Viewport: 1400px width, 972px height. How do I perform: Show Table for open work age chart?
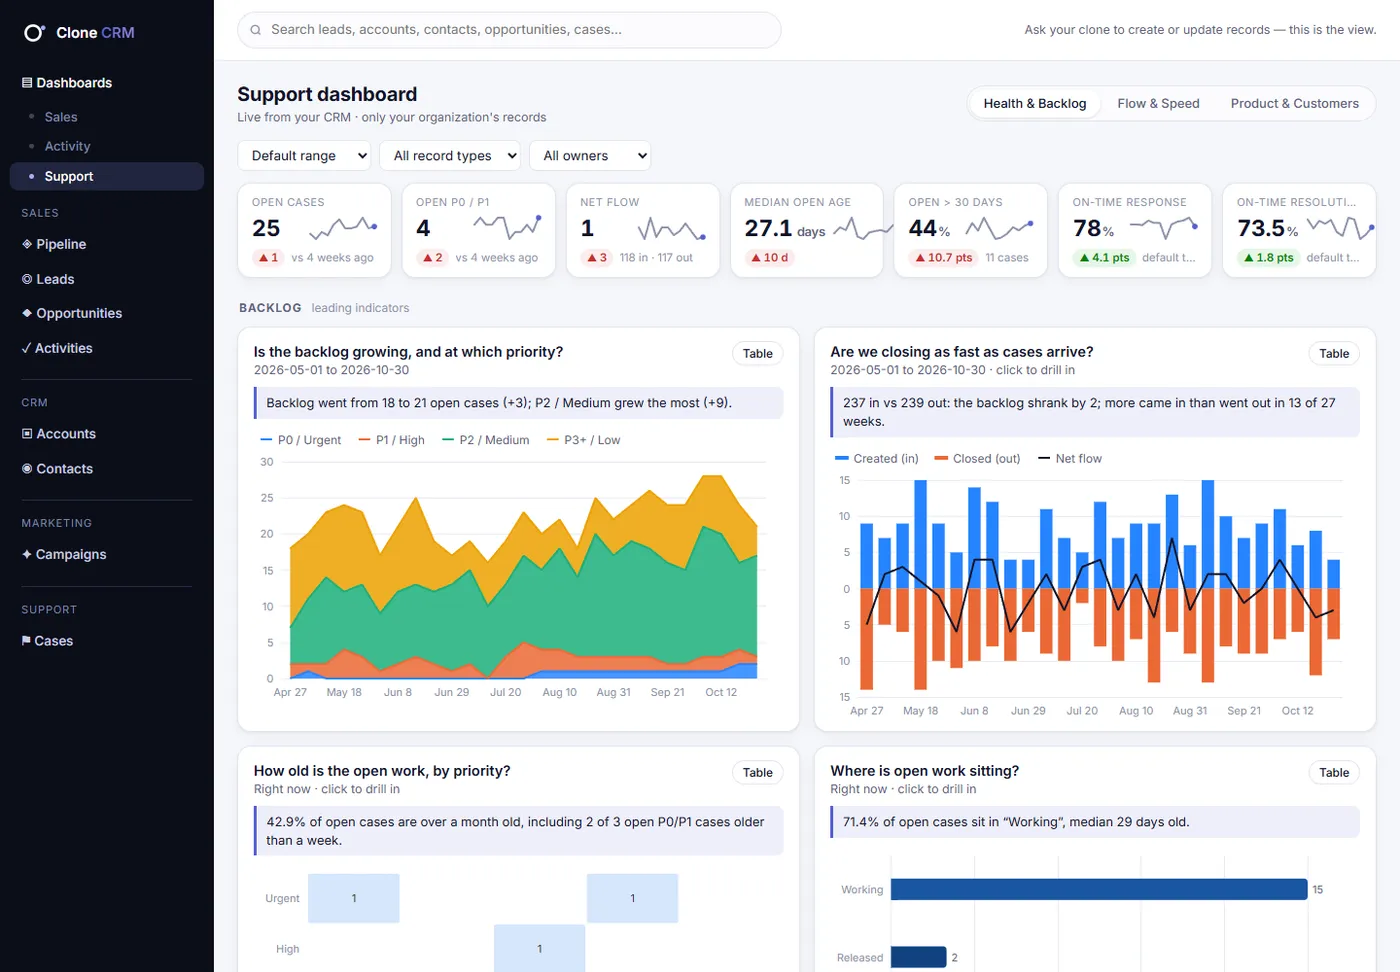click(x=758, y=772)
